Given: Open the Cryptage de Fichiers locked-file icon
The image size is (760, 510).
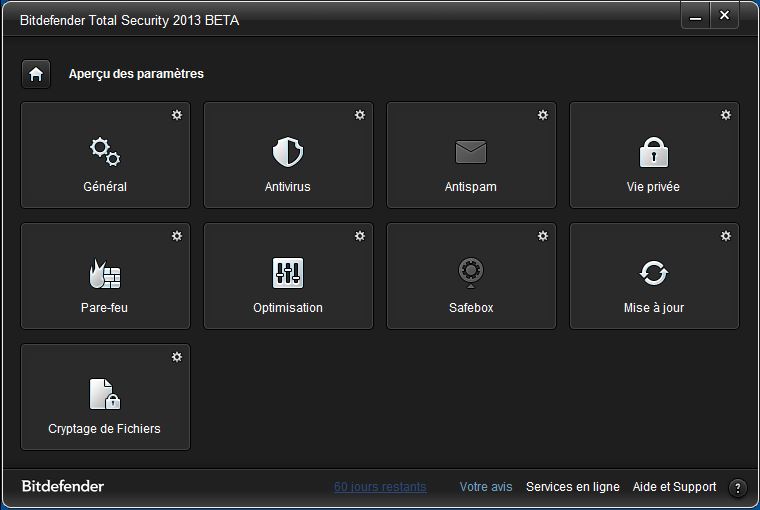Looking at the screenshot, I should [105, 394].
